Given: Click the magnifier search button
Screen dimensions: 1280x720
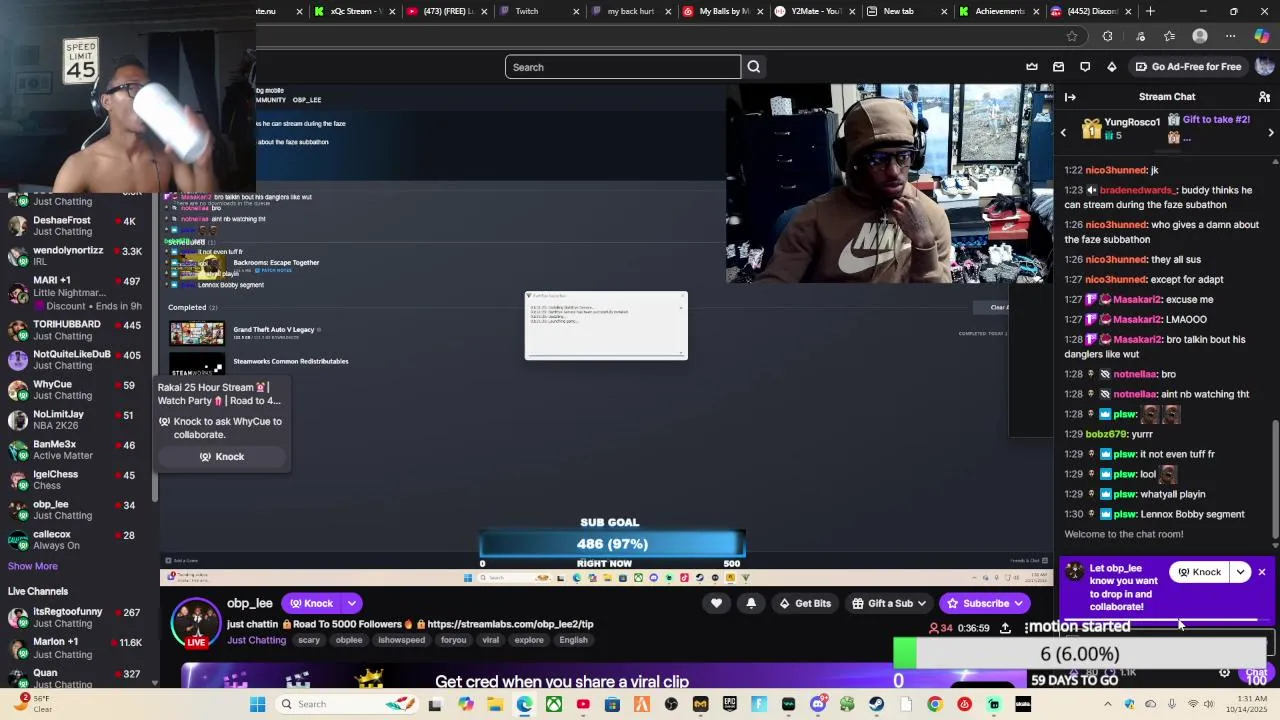Looking at the screenshot, I should [754, 67].
